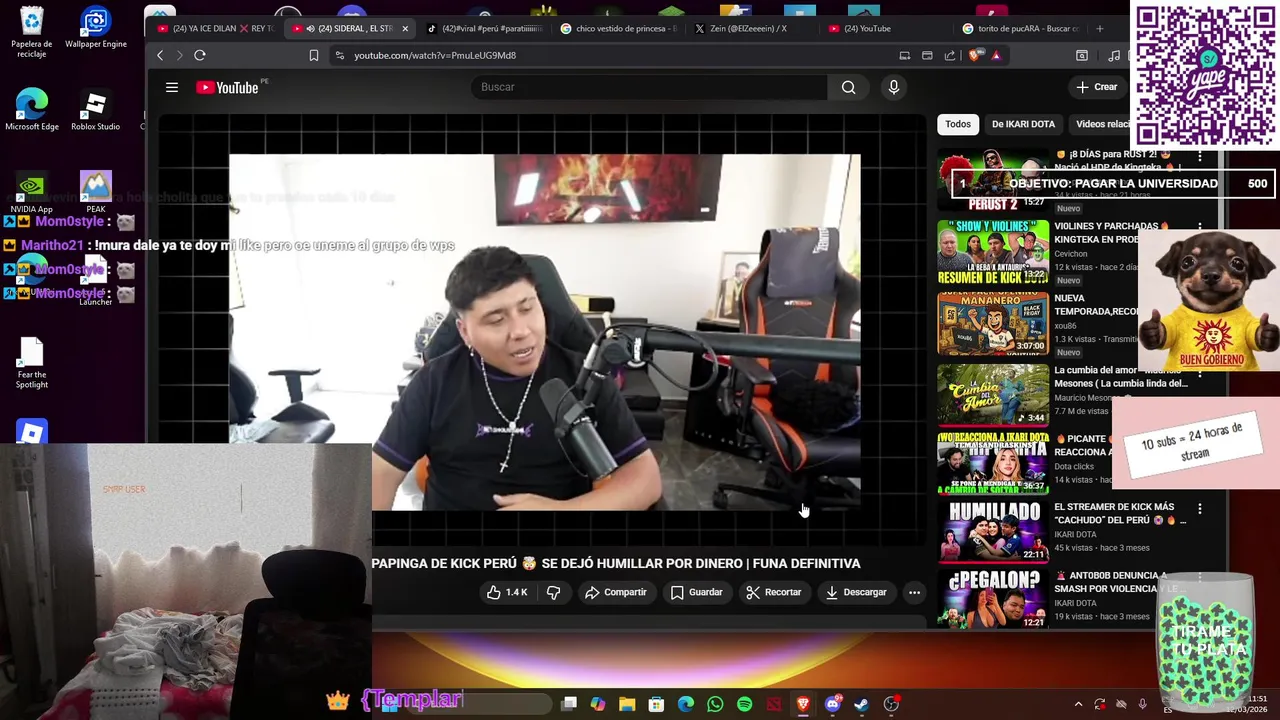The image size is (1280, 720).
Task: Switch to the TikTok #viral #perú tab
Action: pyautogui.click(x=484, y=28)
